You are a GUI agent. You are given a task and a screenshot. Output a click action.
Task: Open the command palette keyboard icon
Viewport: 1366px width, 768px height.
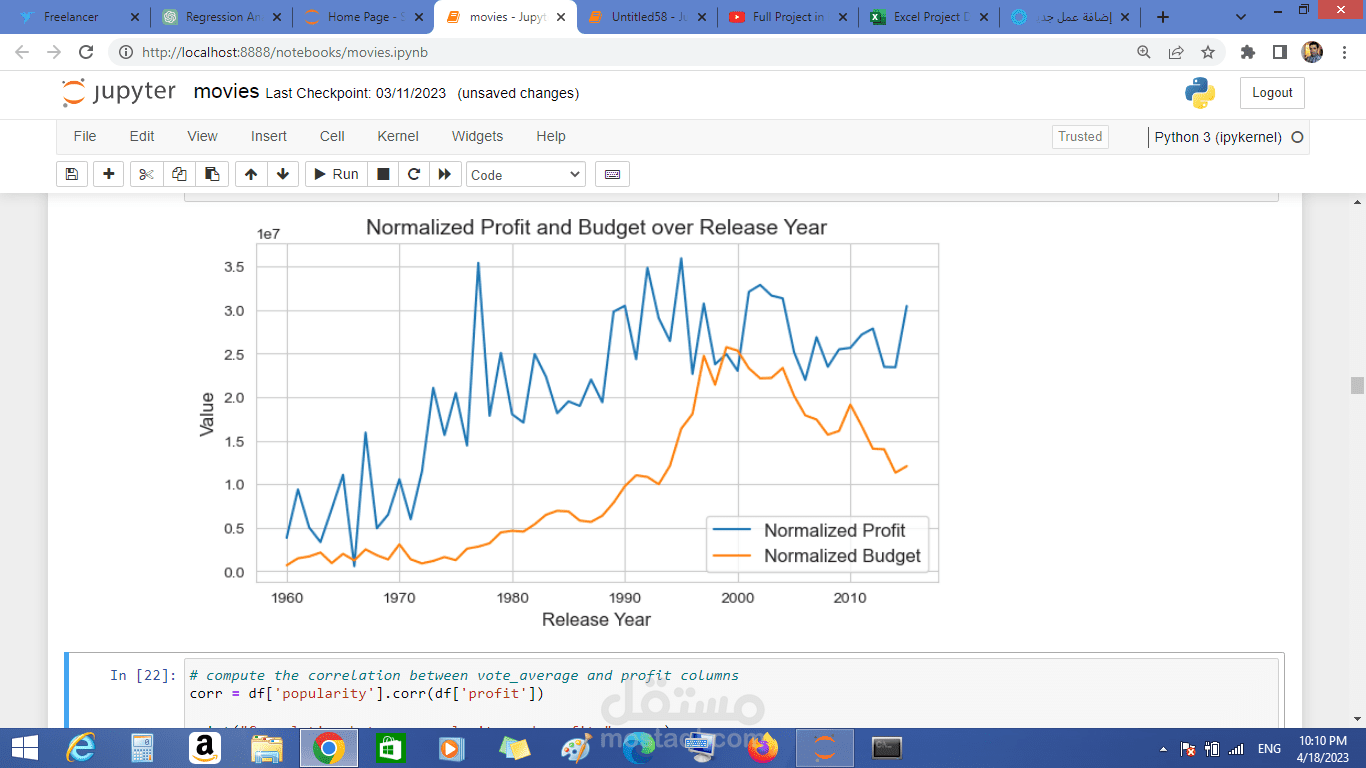coord(612,174)
